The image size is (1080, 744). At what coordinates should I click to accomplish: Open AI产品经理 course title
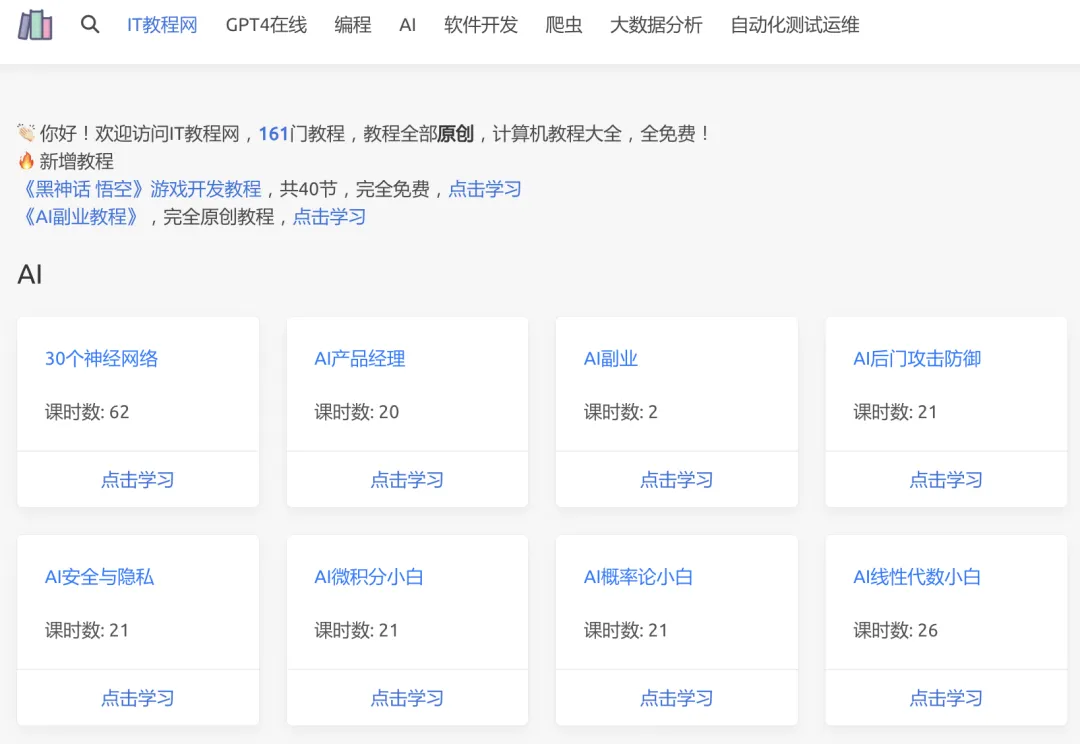(x=360, y=359)
